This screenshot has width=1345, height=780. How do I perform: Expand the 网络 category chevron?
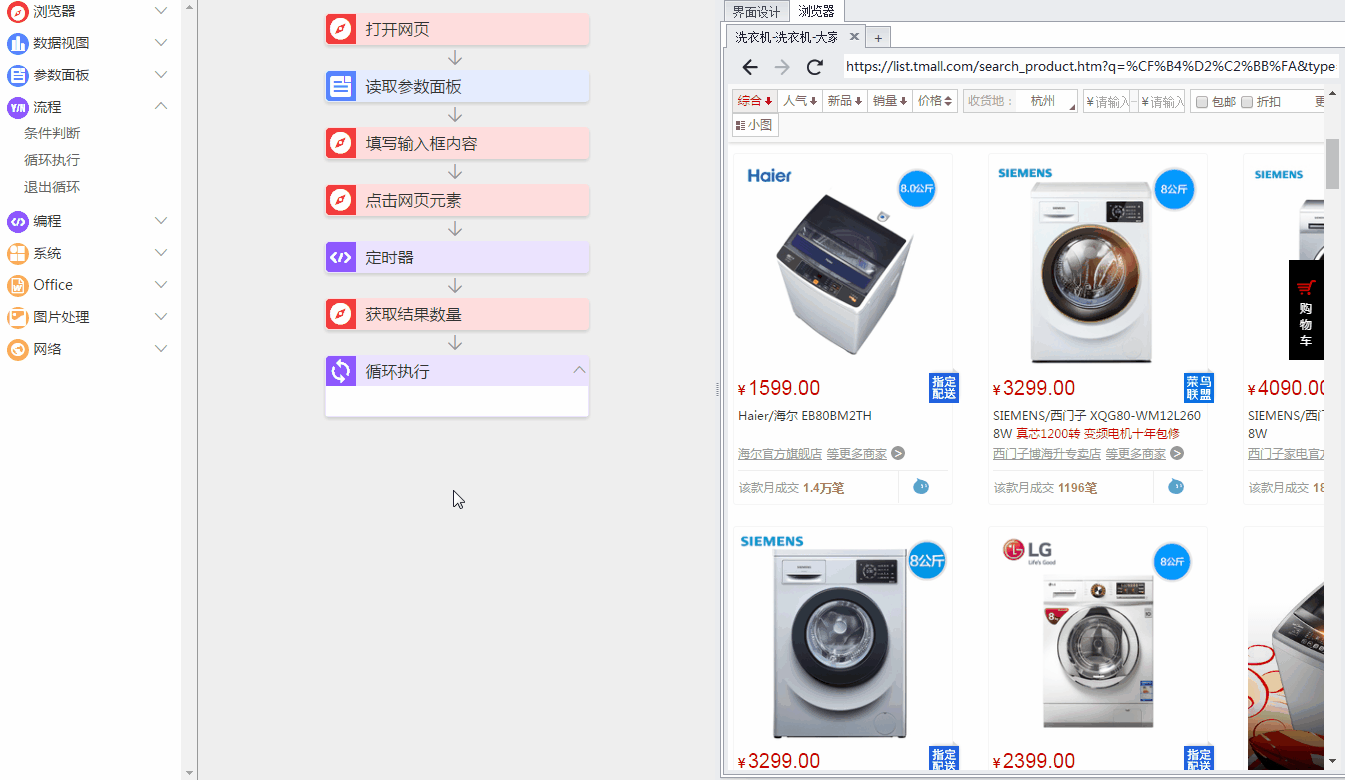point(161,349)
